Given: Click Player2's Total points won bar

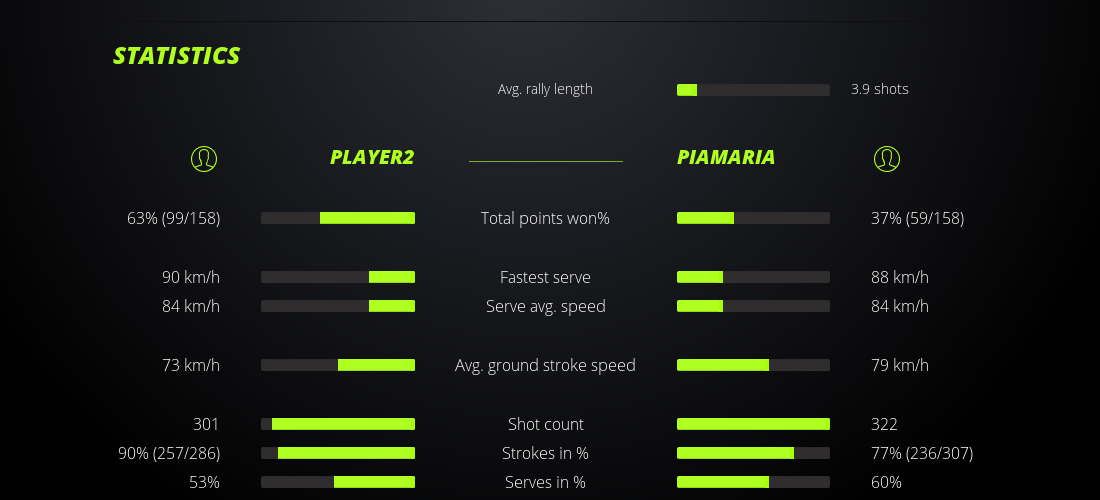Looking at the screenshot, I should 338,218.
